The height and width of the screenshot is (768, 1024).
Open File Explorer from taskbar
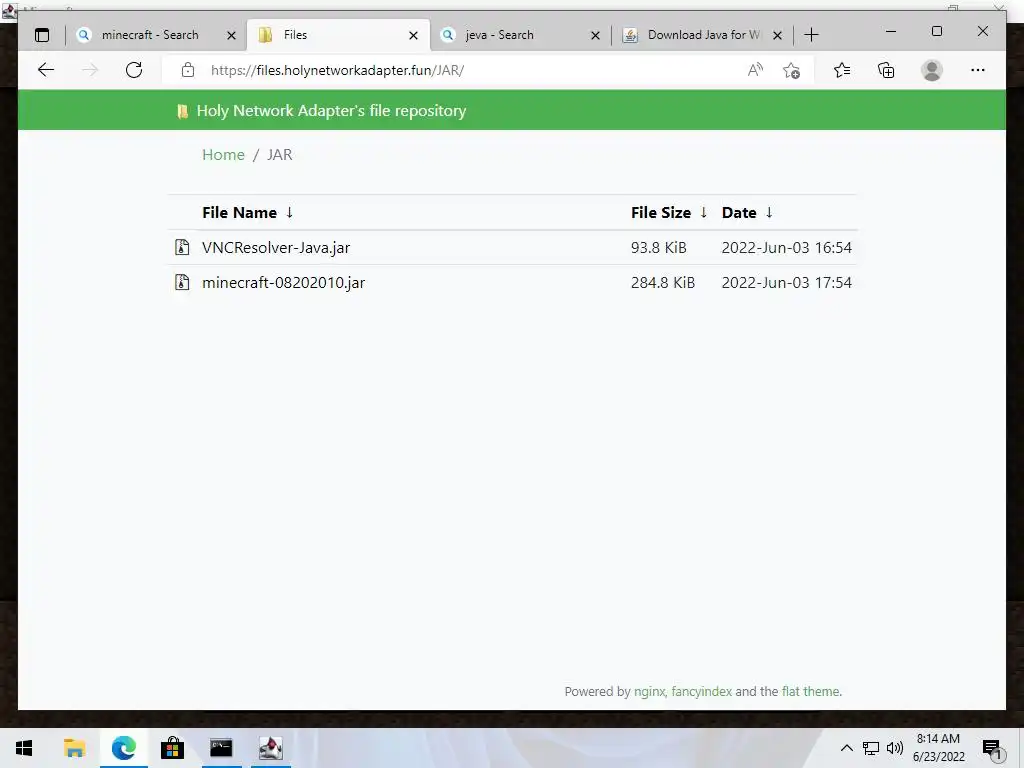click(74, 748)
